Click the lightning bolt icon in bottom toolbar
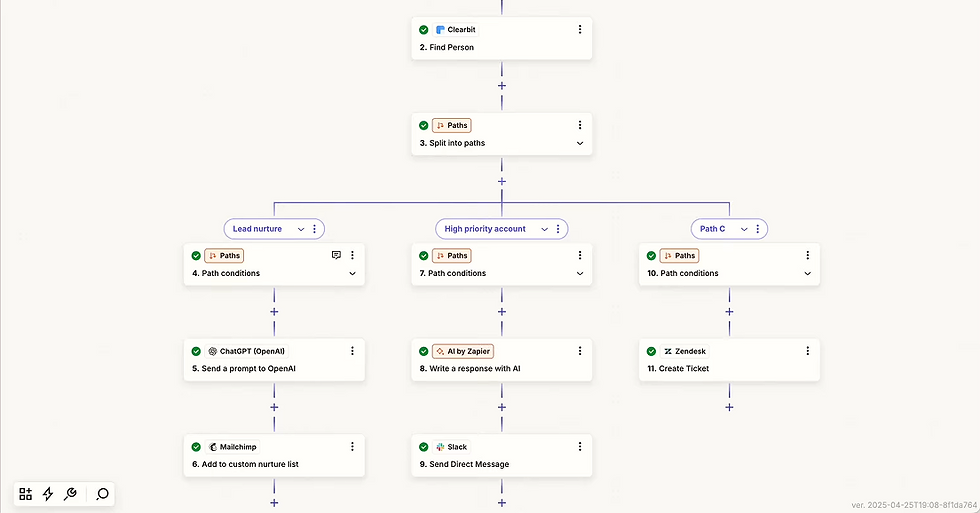This screenshot has width=980, height=513. coord(48,494)
